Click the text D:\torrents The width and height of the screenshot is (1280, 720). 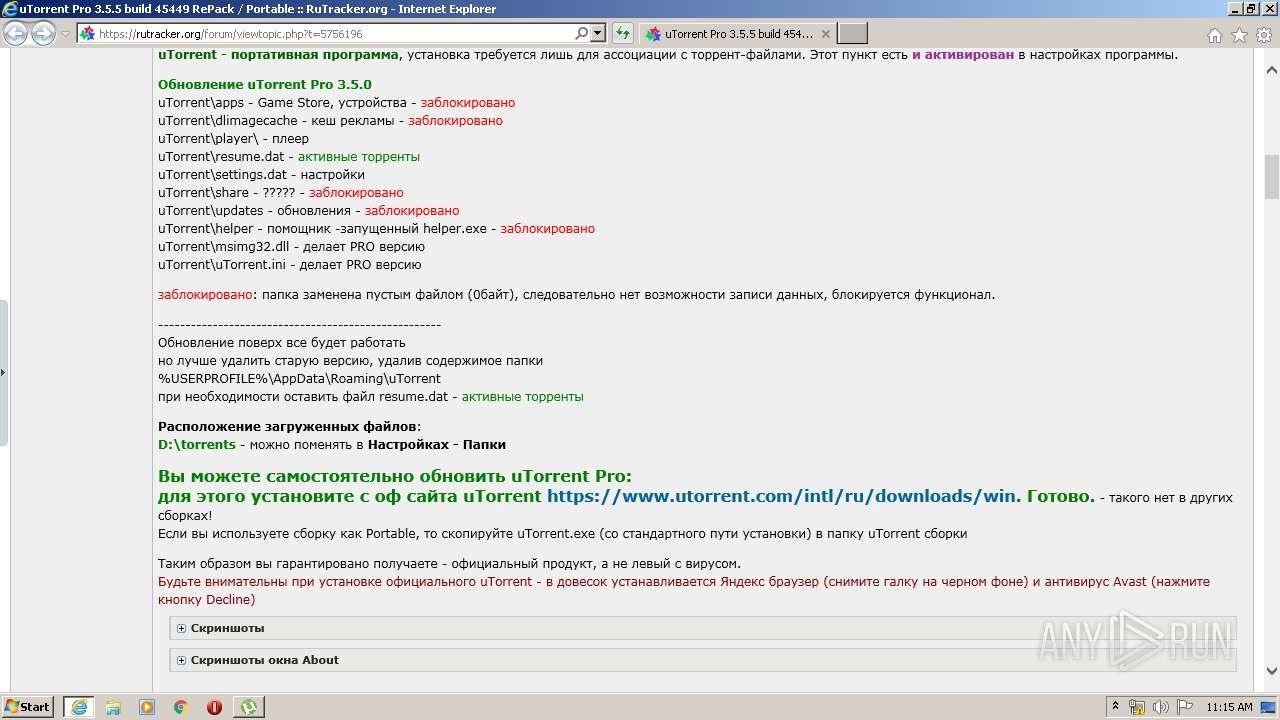click(197, 445)
